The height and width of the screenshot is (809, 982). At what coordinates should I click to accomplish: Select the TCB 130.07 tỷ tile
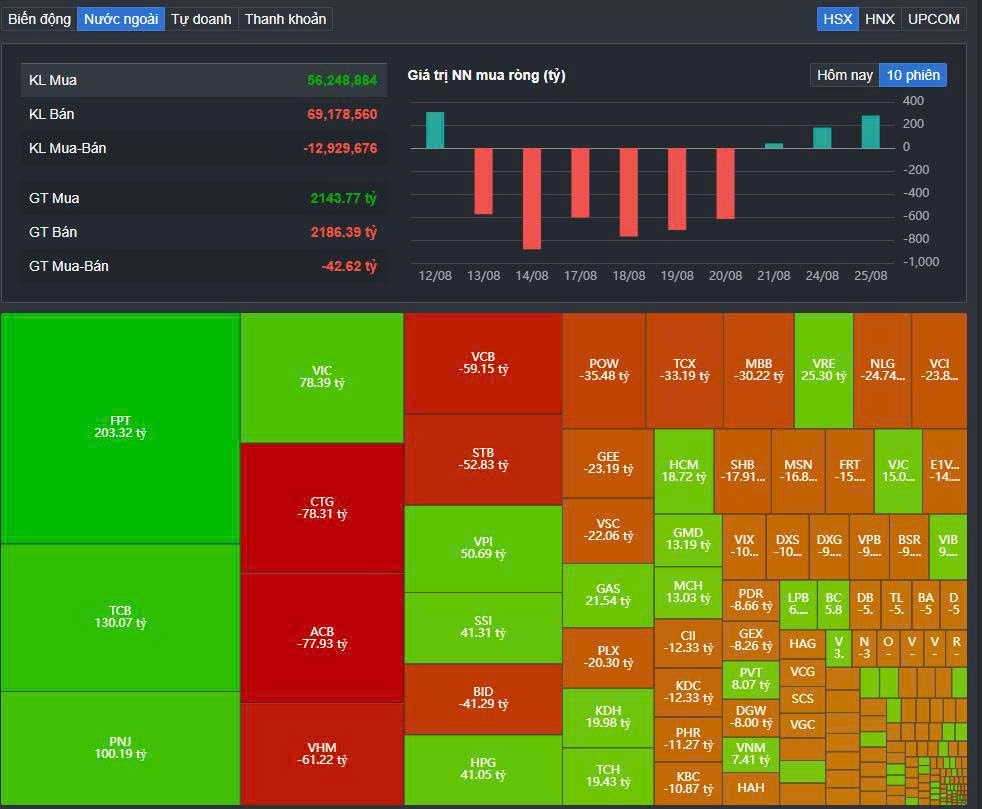pos(120,617)
